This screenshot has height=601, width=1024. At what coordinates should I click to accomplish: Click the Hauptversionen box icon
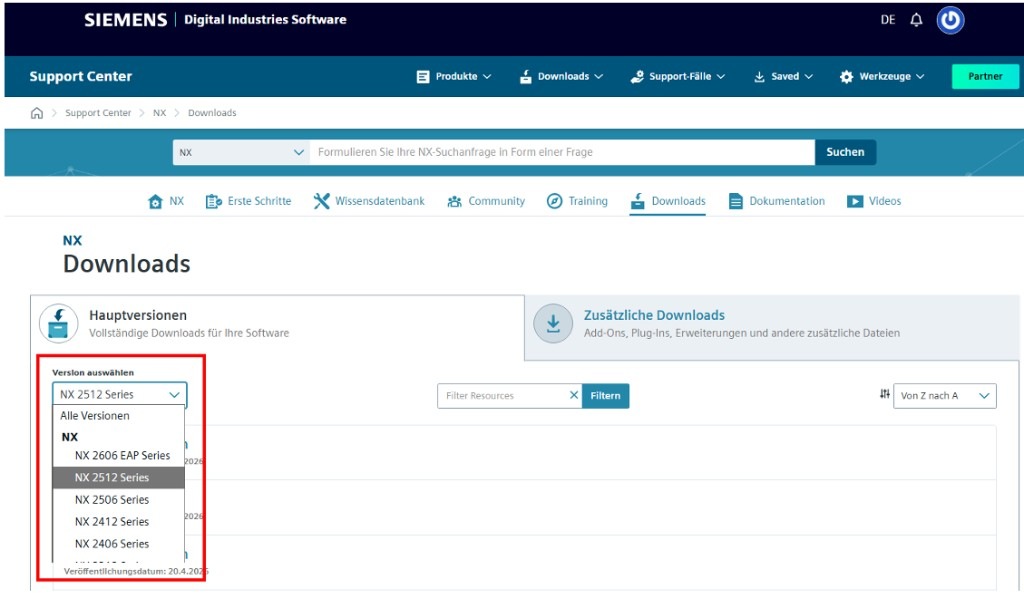point(58,323)
